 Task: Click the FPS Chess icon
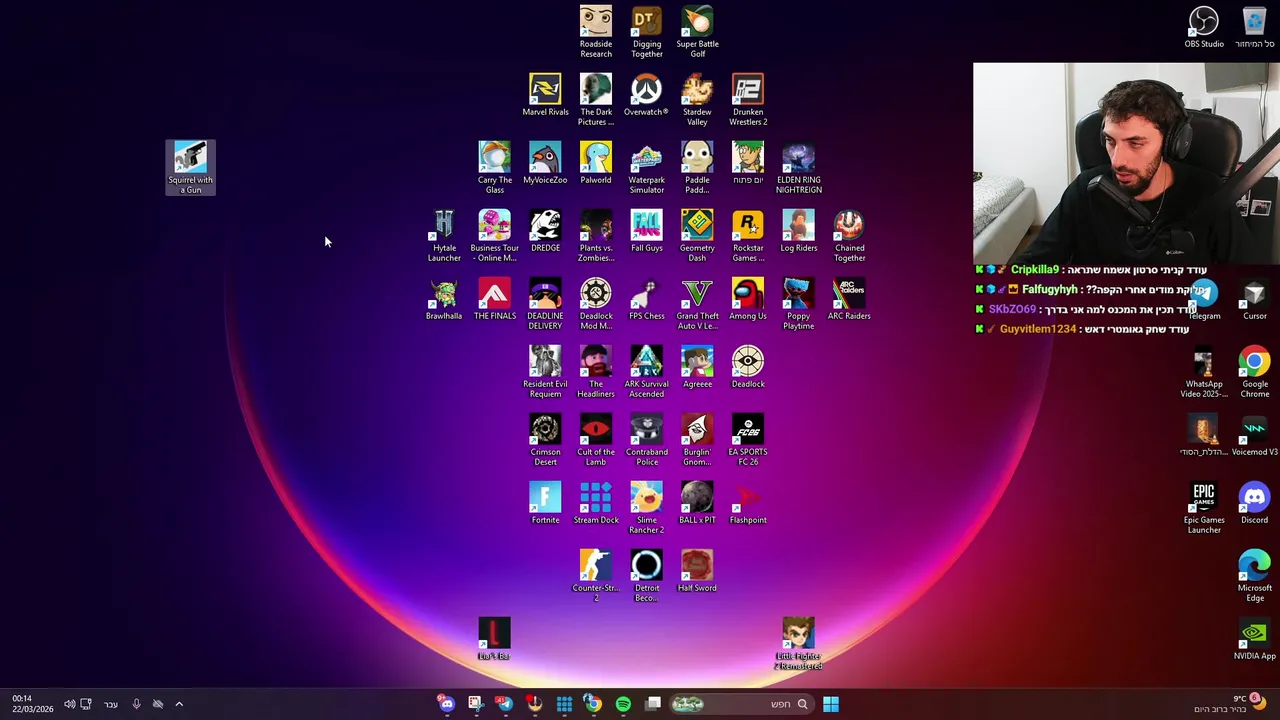coord(647,299)
